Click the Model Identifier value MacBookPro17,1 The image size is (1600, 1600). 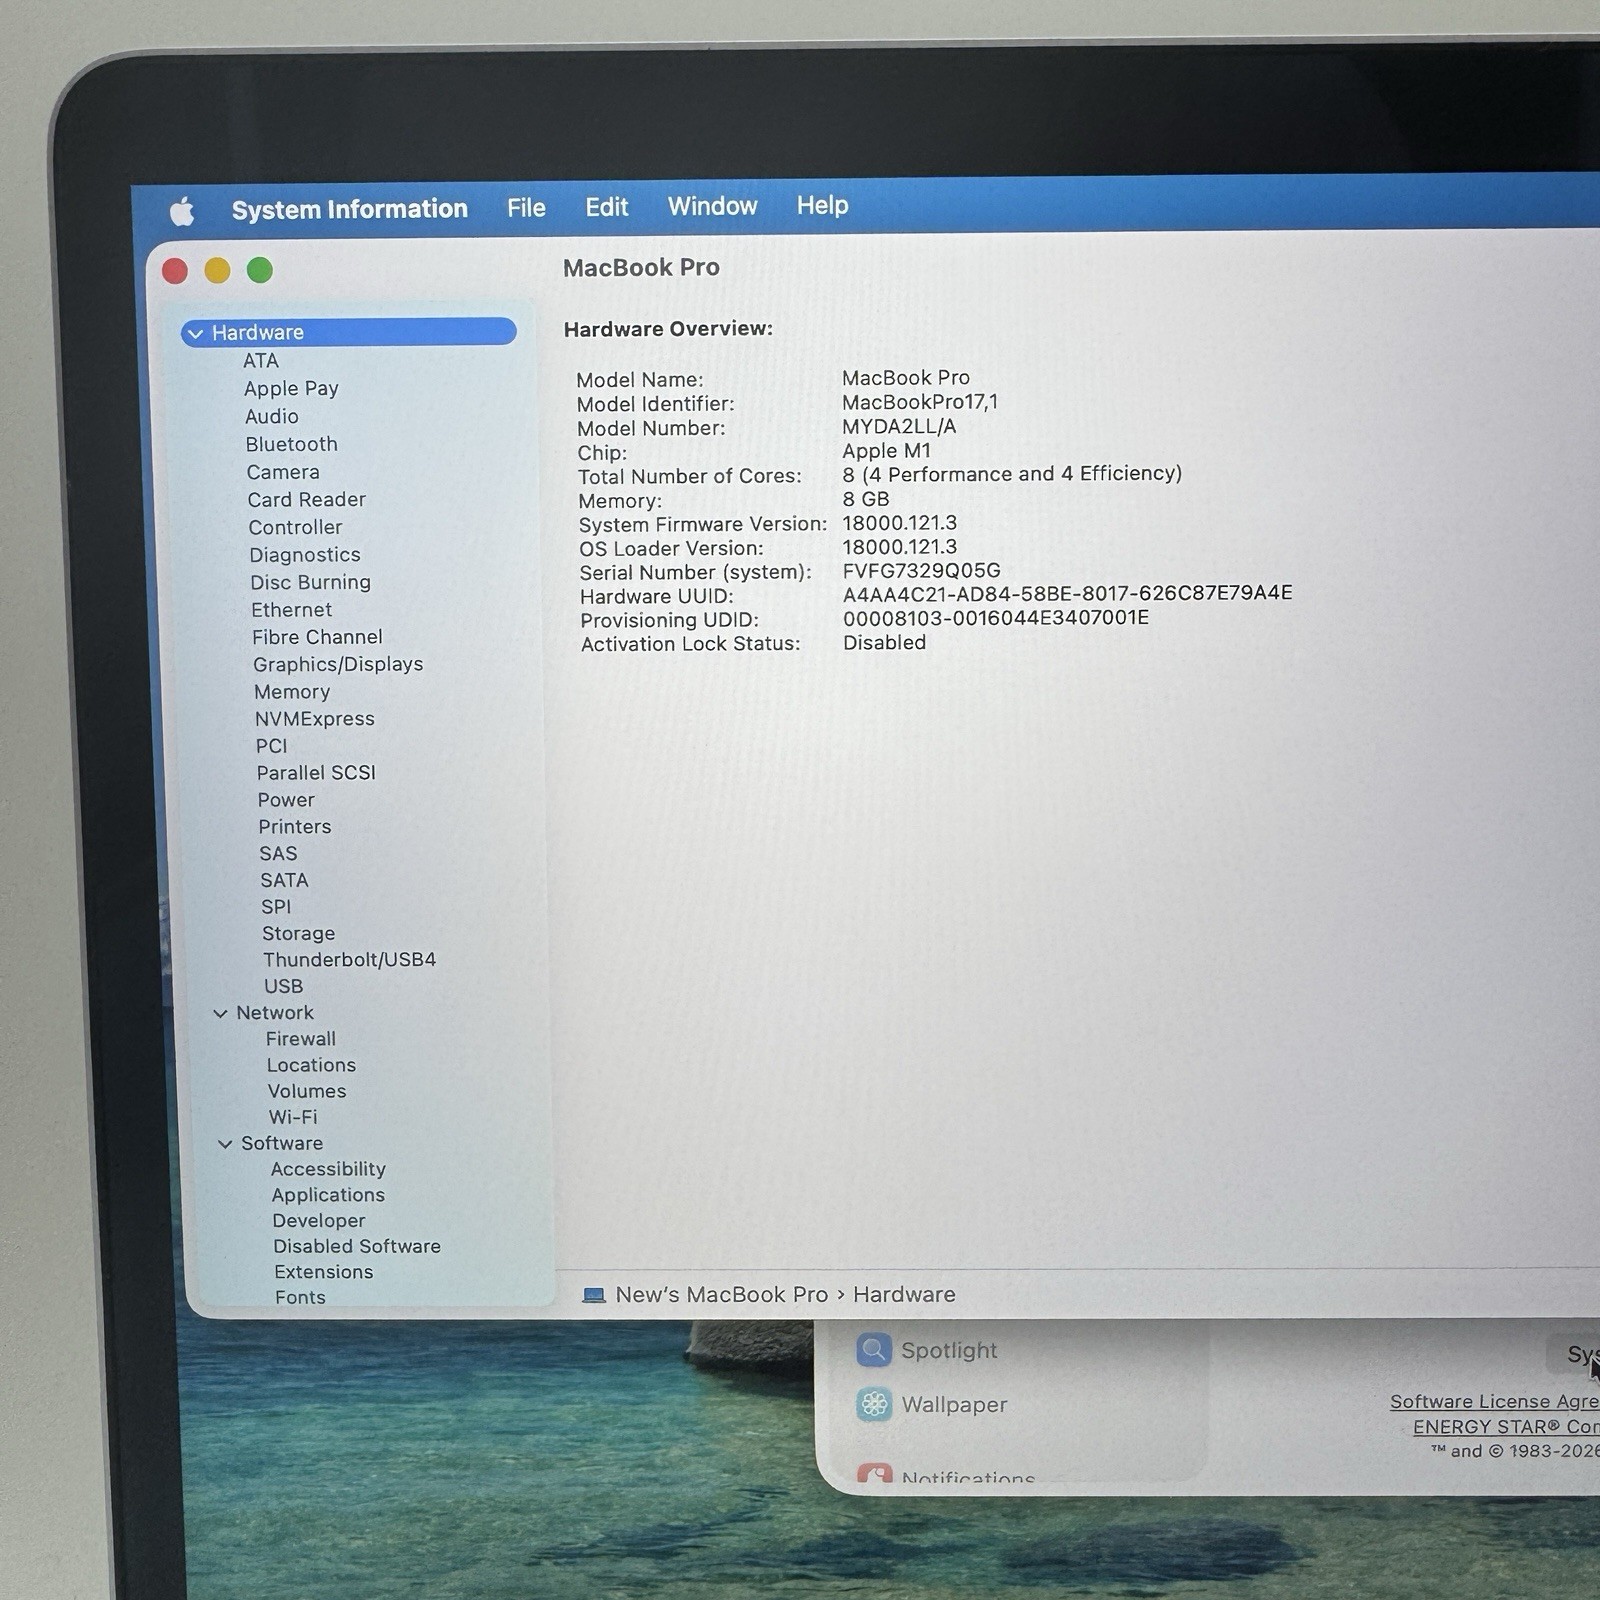[920, 402]
